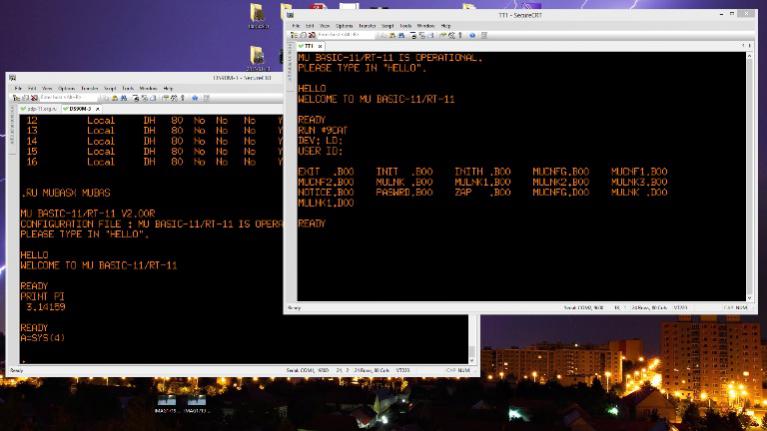
Task: Click blue Help icon in DS90M-1 toolbar
Action: pos(194,98)
